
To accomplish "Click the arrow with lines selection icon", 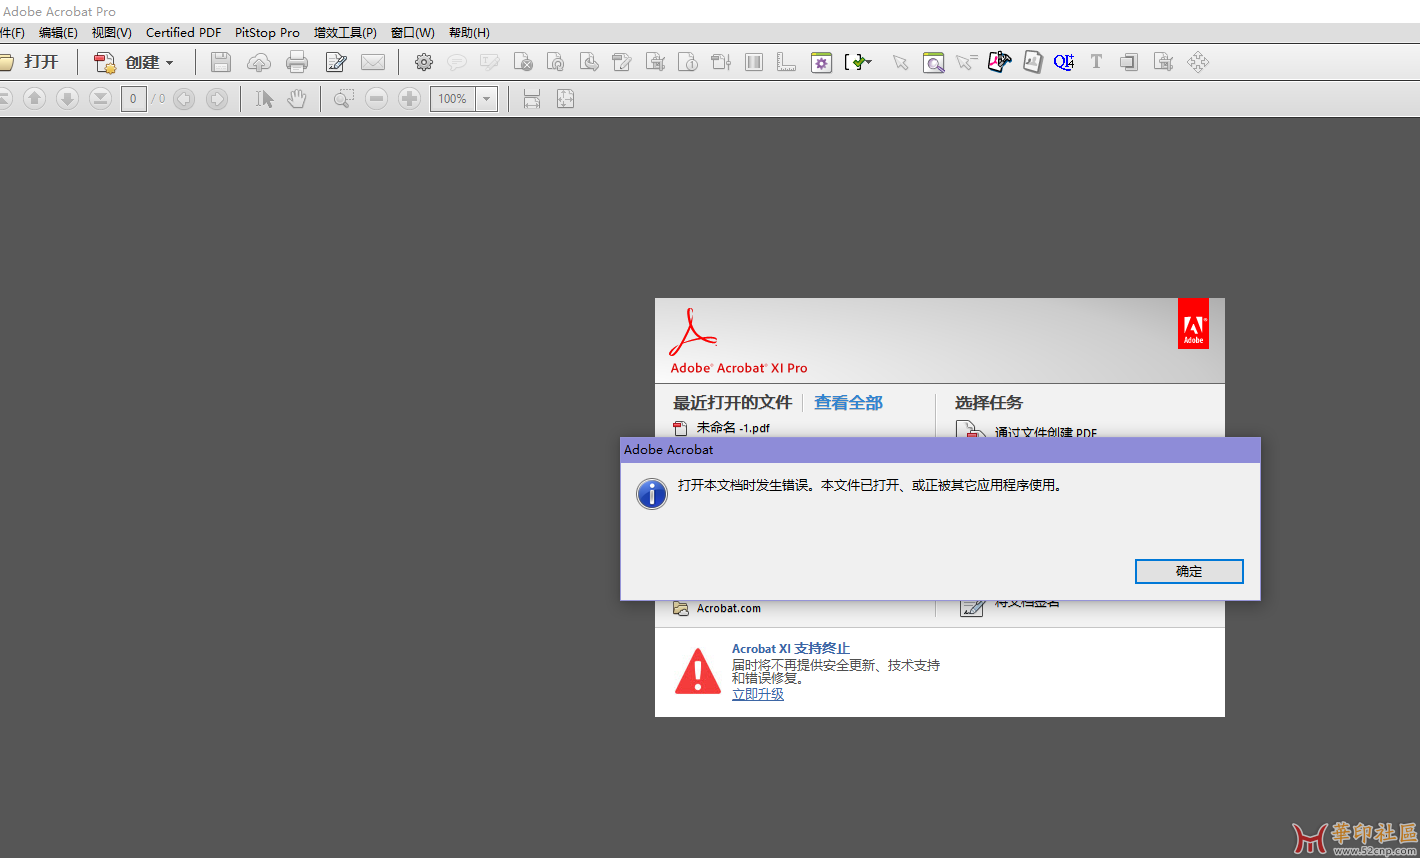I will pyautogui.click(x=966, y=62).
